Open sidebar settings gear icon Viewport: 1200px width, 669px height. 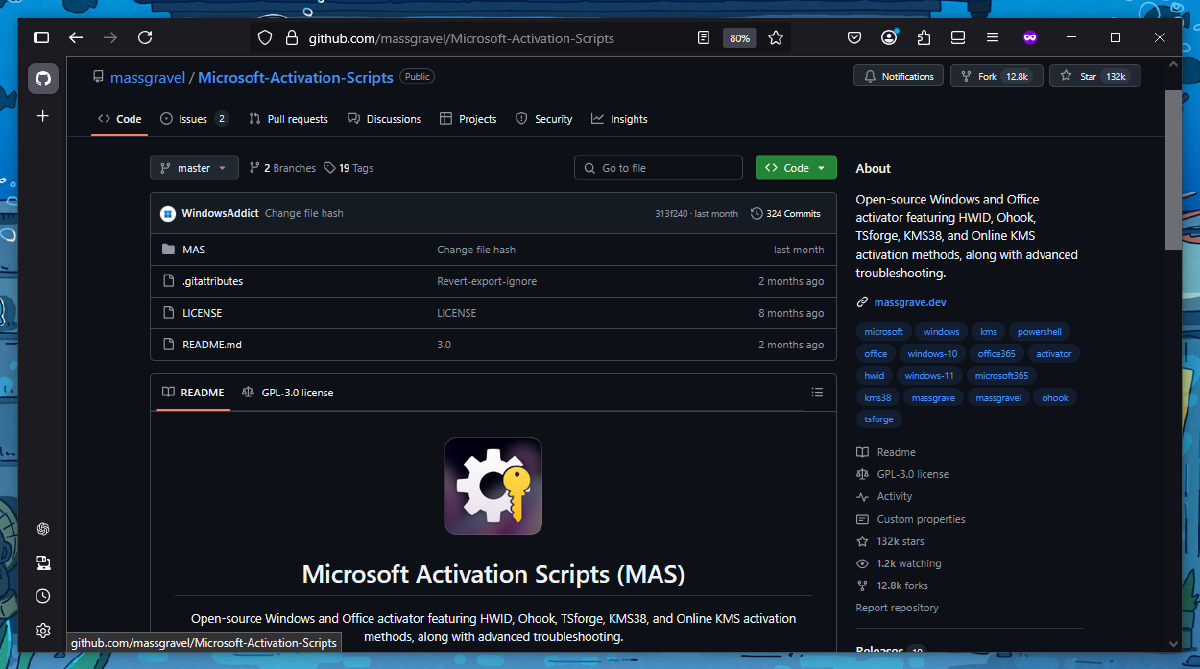click(43, 630)
